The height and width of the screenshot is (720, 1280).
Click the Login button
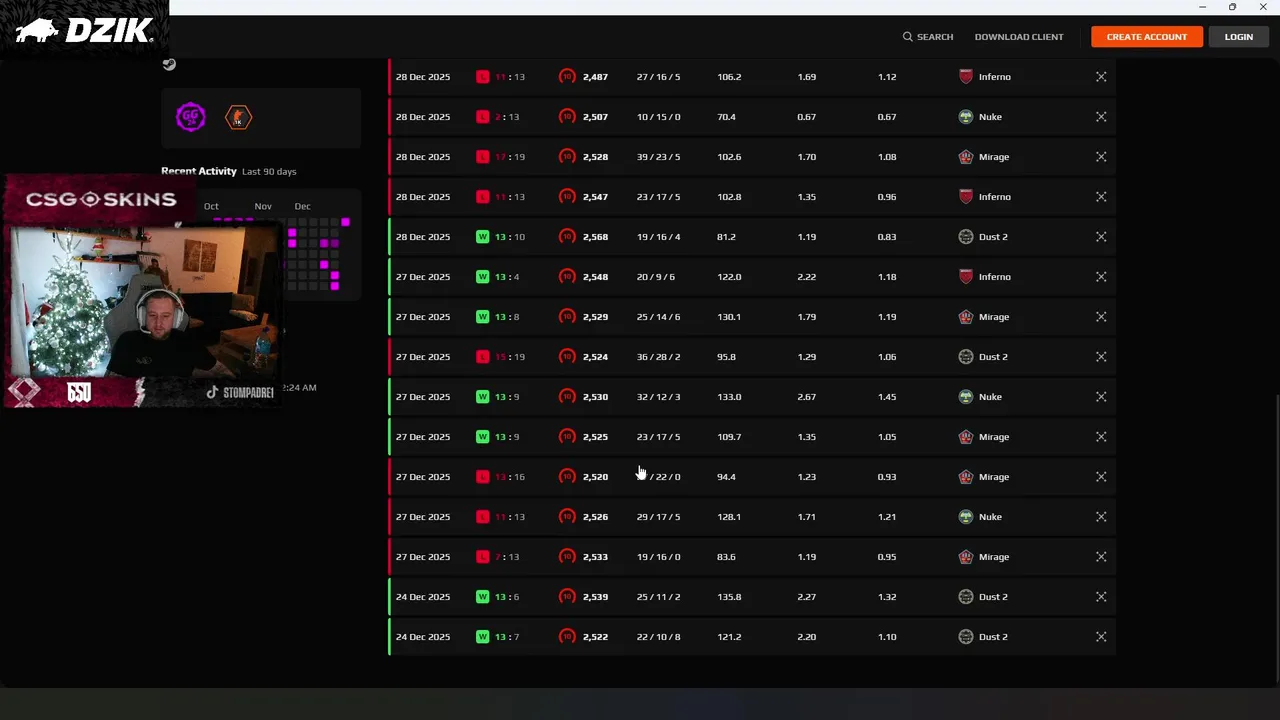pos(1238,37)
